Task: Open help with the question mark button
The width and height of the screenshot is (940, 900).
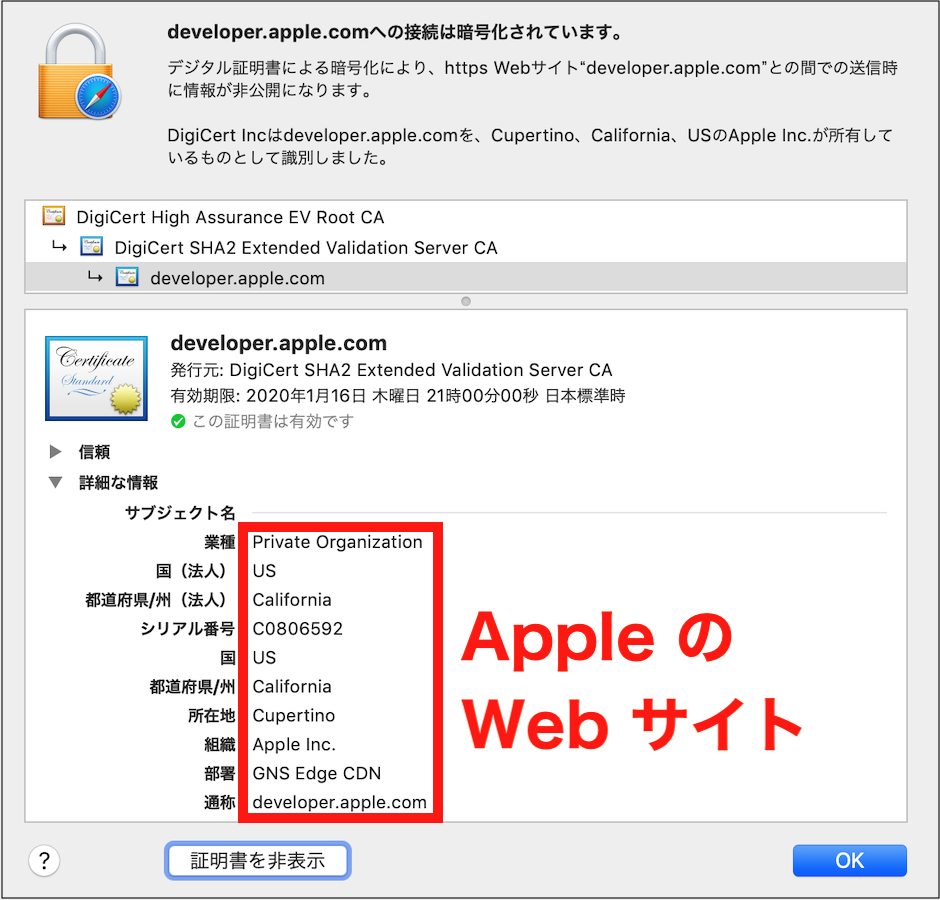Action: [44, 861]
